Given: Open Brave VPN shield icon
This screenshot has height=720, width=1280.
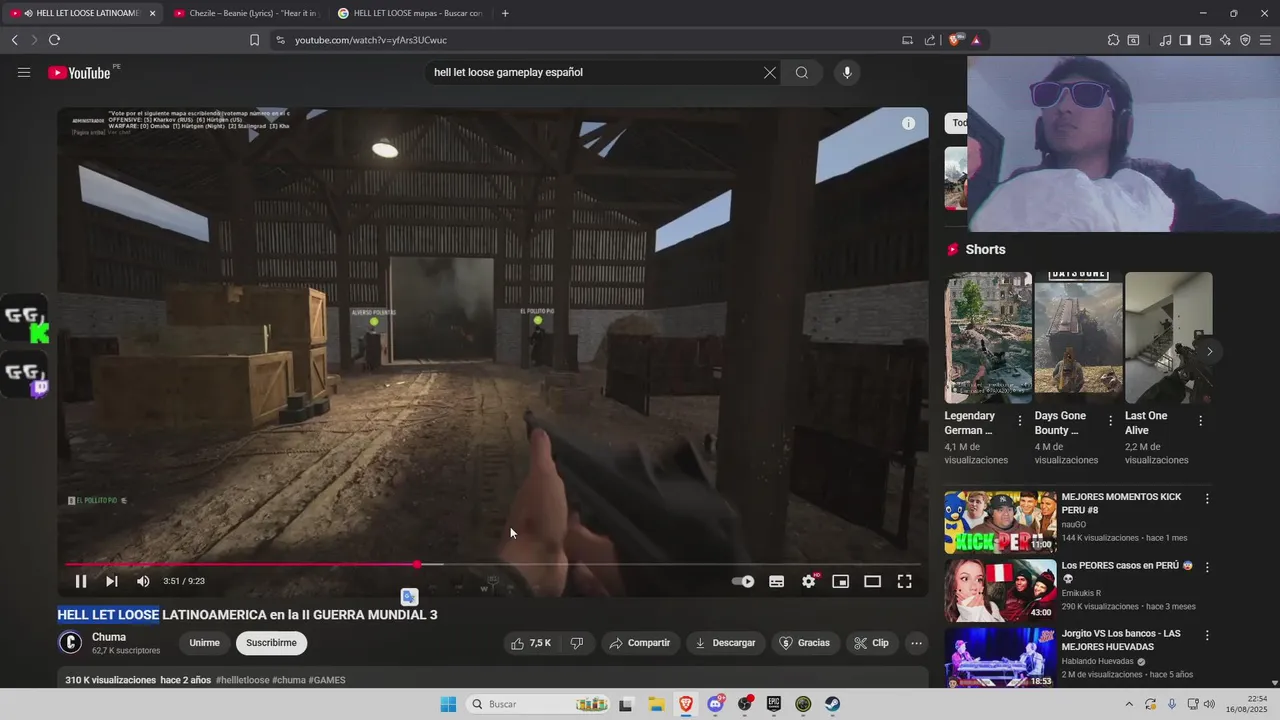Looking at the screenshot, I should point(1245,40).
